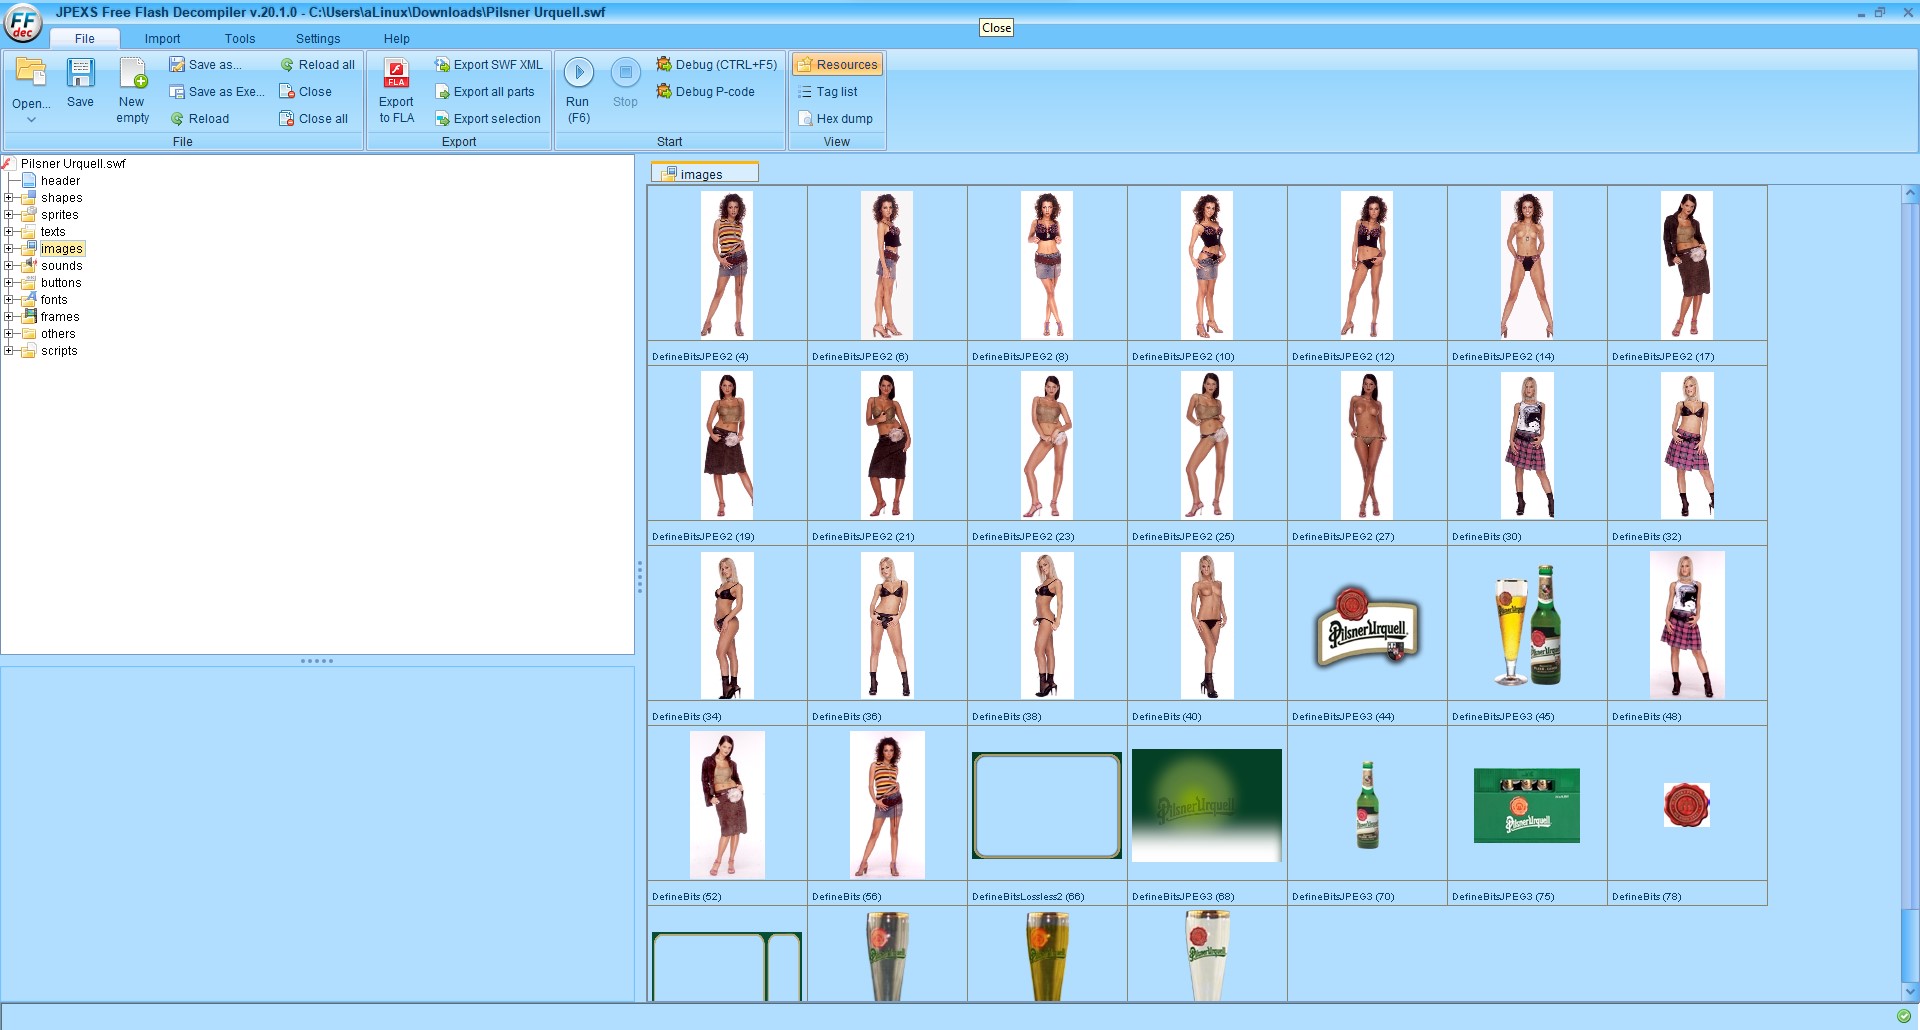Click the DefineBitsJPEG2 (4) label
The width and height of the screenshot is (1920, 1030).
click(x=700, y=357)
